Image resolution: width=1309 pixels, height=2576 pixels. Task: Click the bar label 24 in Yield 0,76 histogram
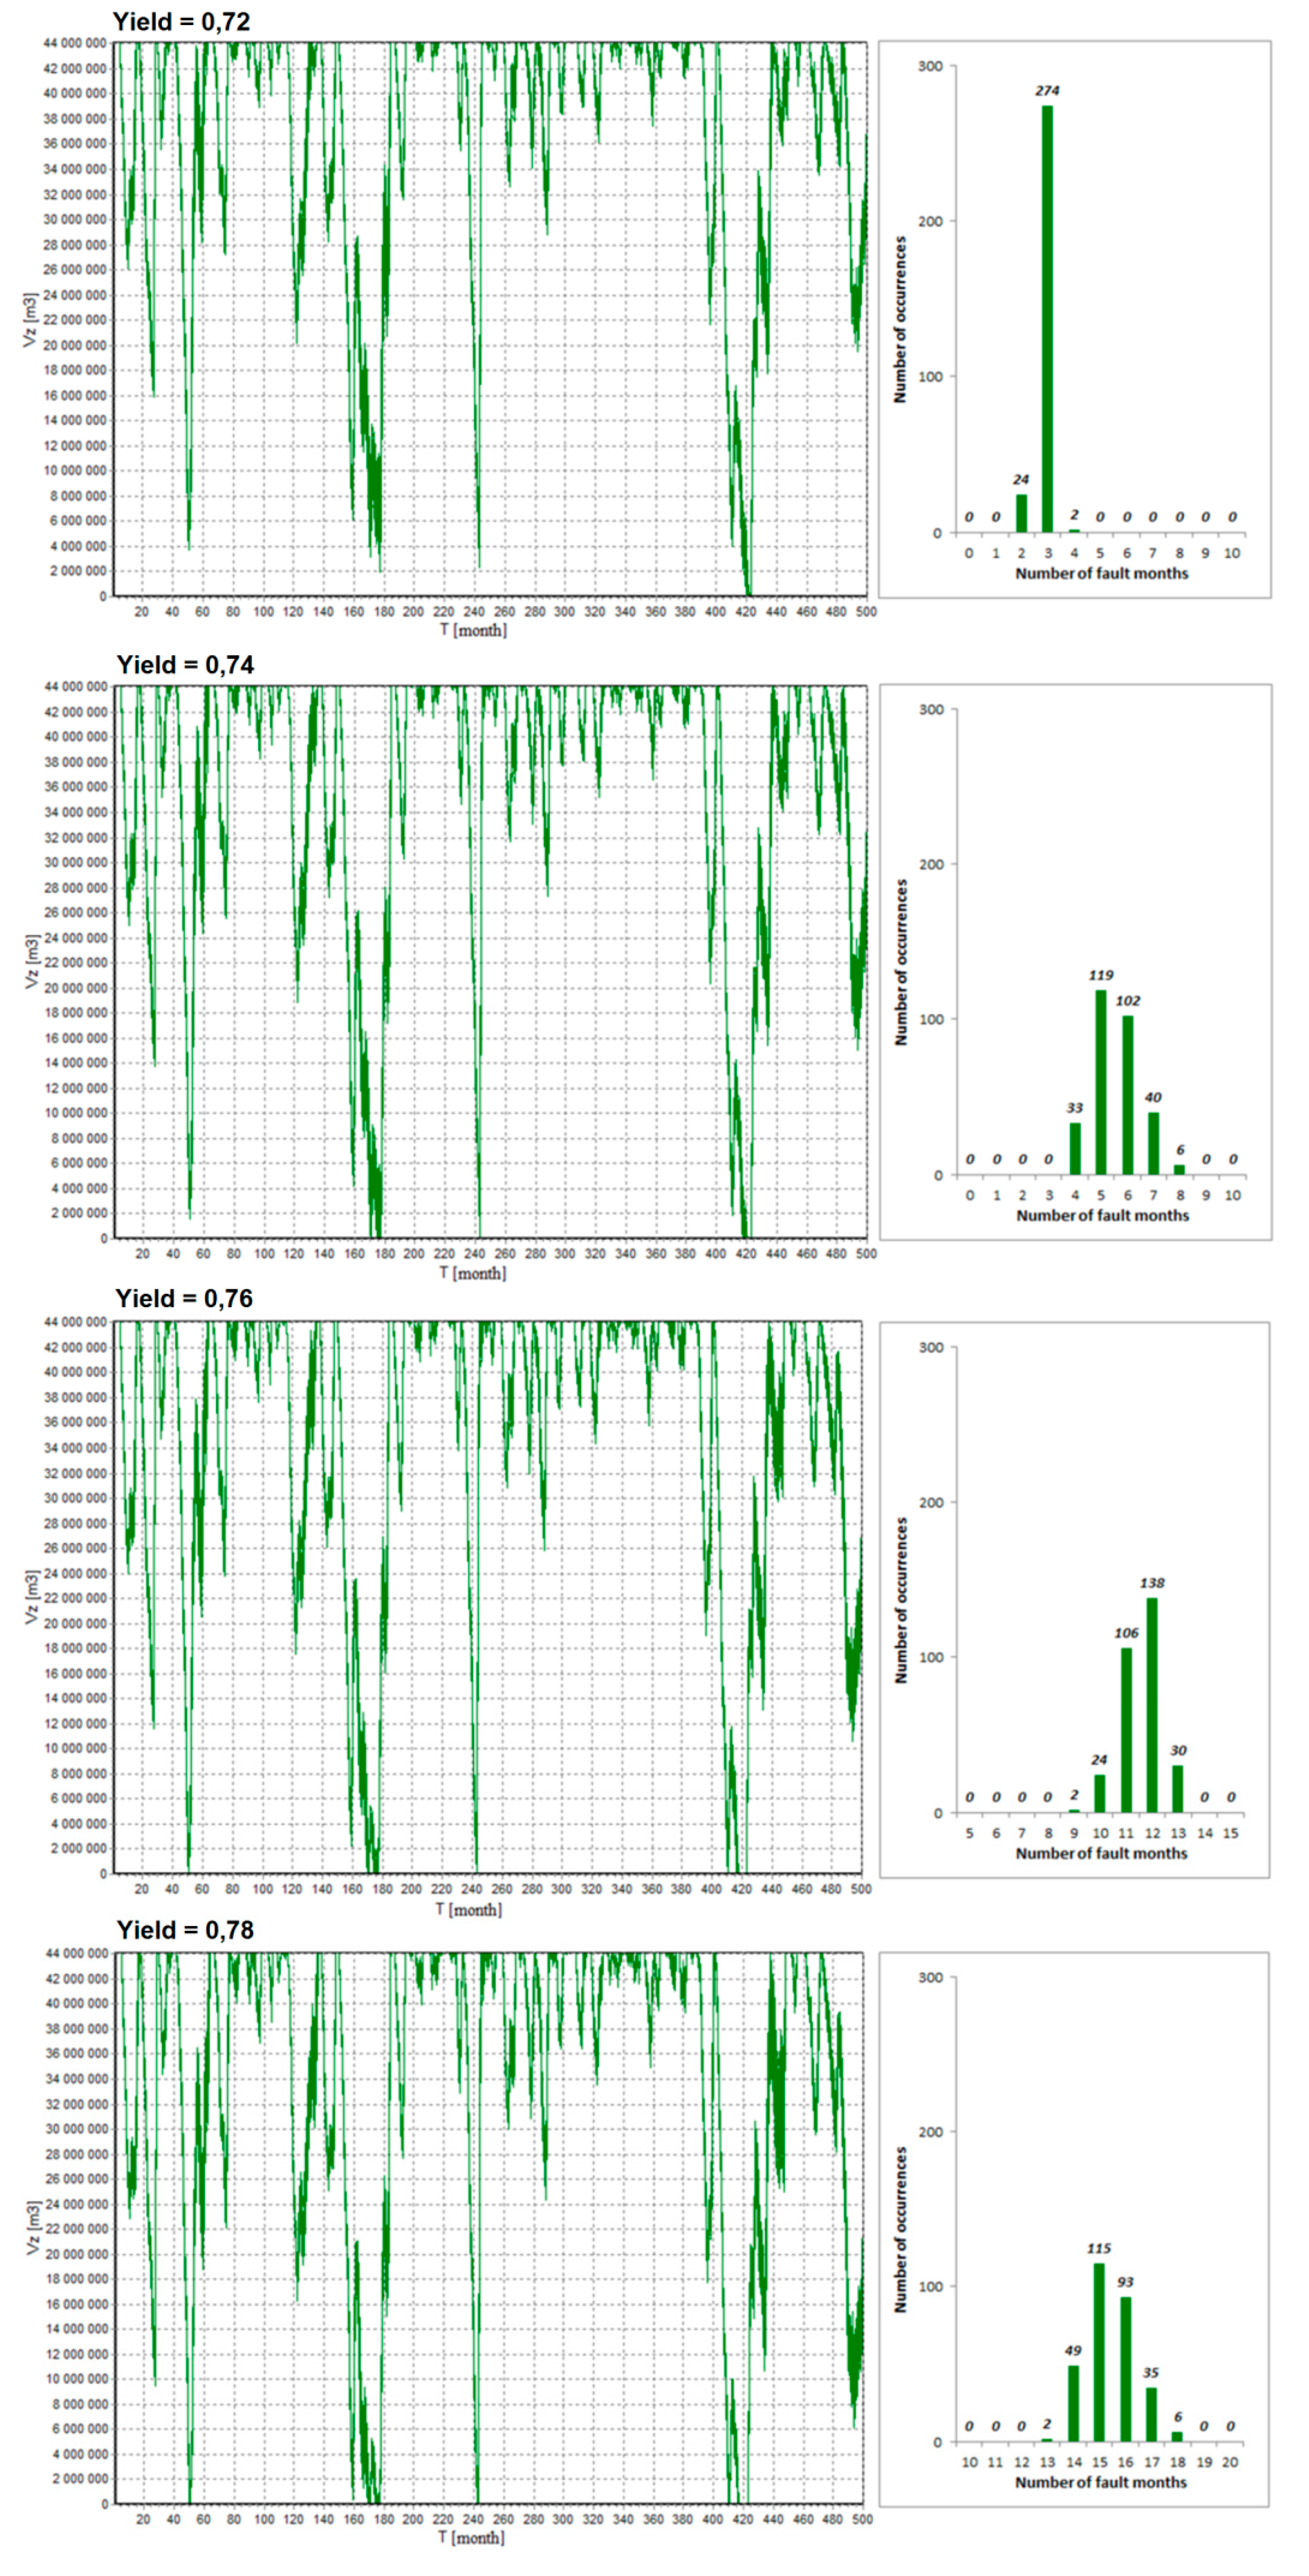(x=1099, y=1760)
